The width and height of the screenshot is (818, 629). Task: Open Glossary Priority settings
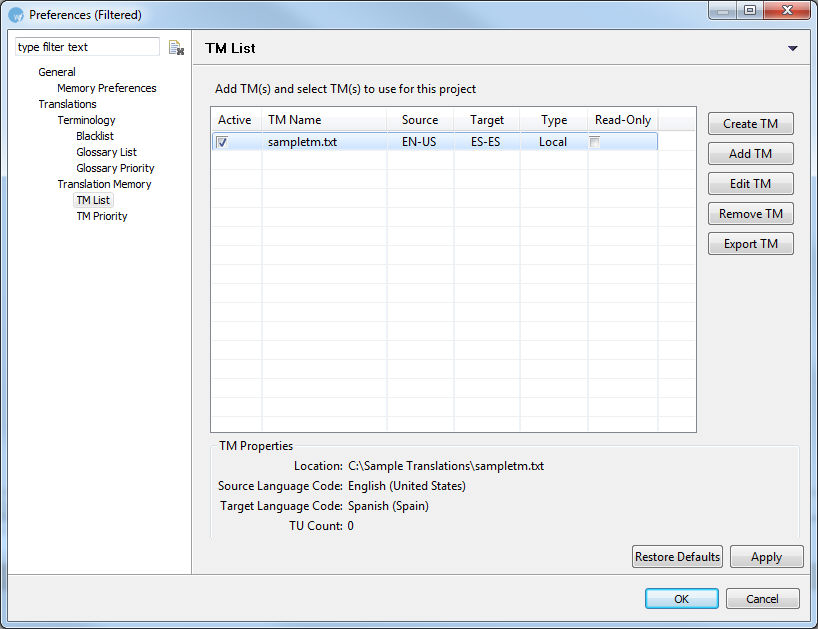115,168
